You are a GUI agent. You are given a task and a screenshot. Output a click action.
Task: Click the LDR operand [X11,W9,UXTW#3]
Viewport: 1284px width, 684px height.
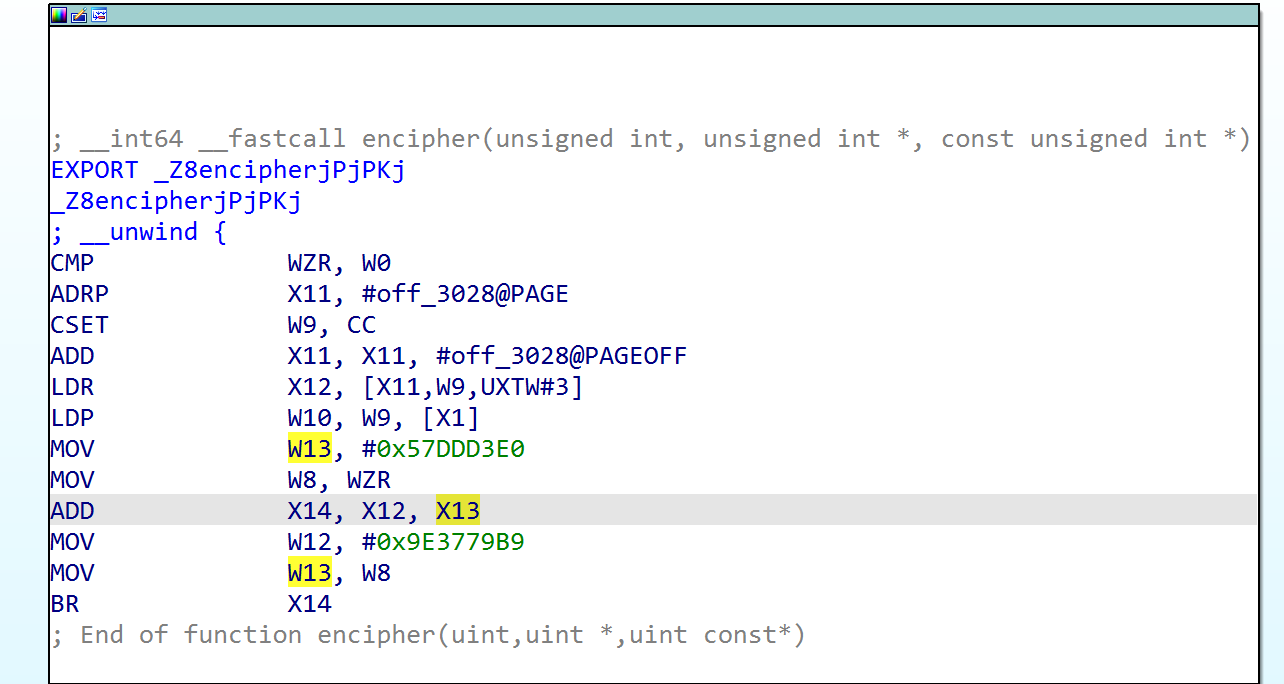click(472, 387)
